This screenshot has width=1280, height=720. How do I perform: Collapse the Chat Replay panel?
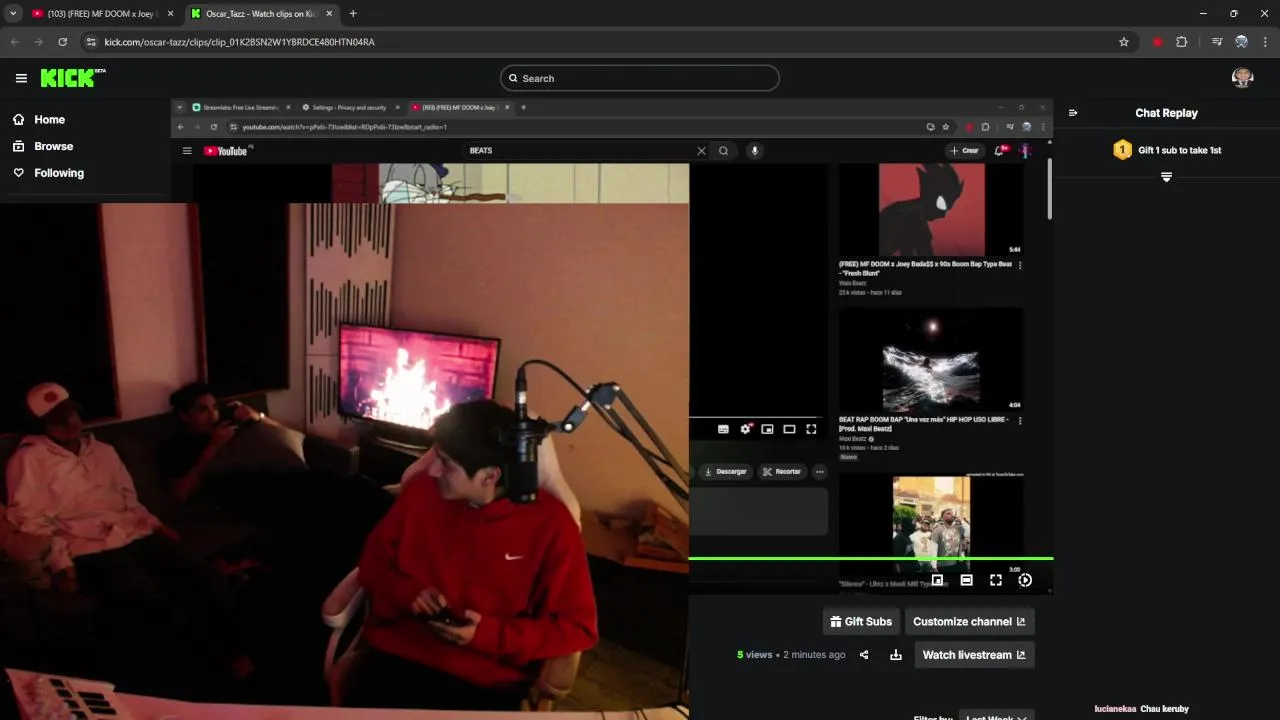point(1073,113)
